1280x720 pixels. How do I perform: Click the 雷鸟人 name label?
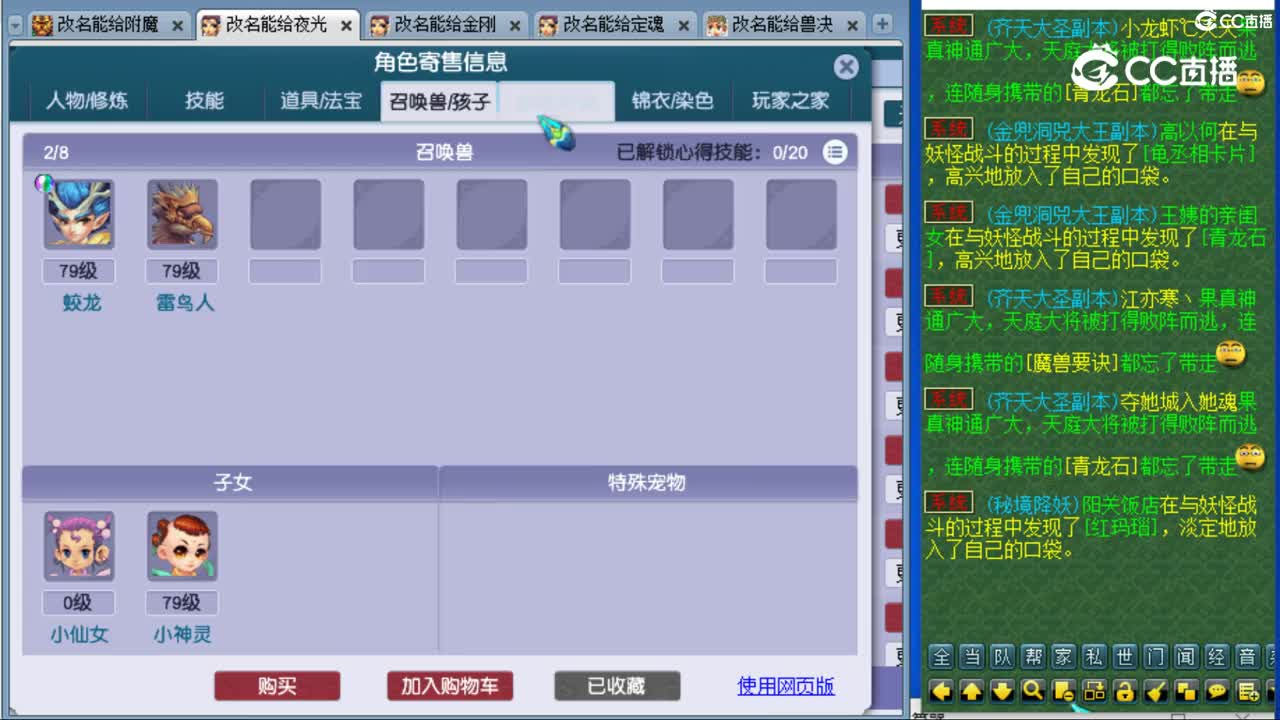click(x=185, y=303)
